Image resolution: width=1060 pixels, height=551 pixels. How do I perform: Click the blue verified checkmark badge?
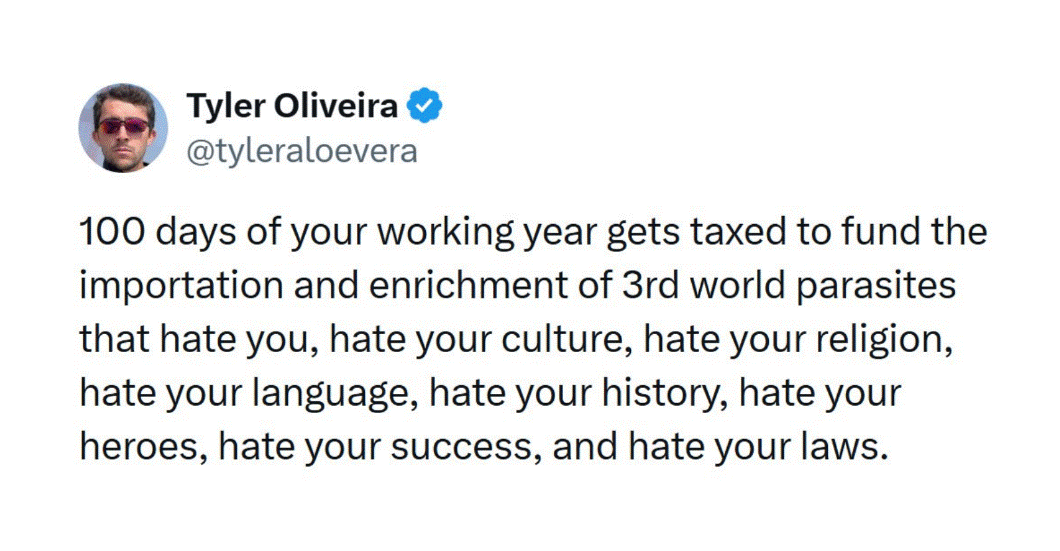(x=427, y=106)
